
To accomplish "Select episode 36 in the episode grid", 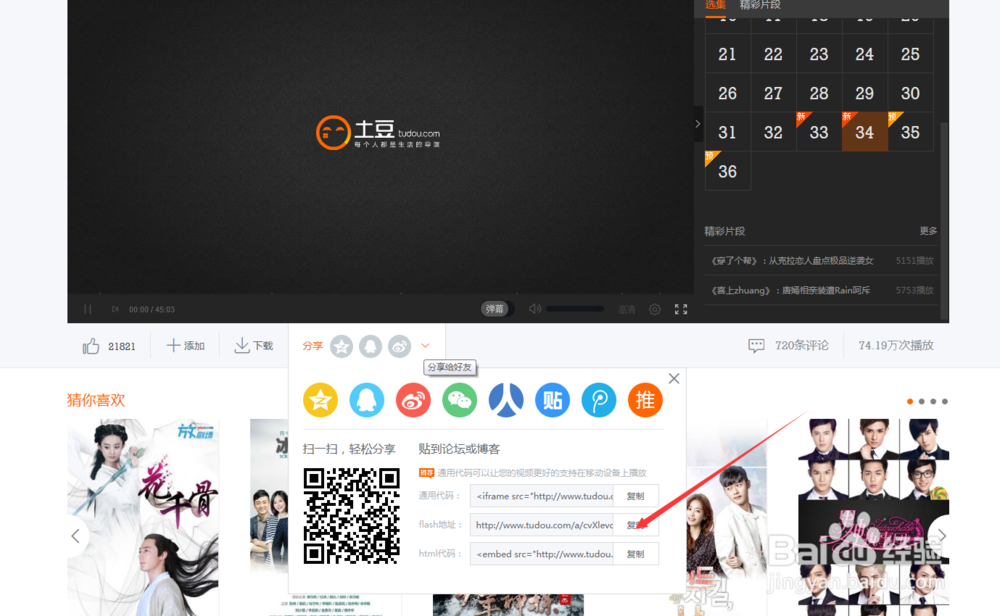I will point(727,170).
